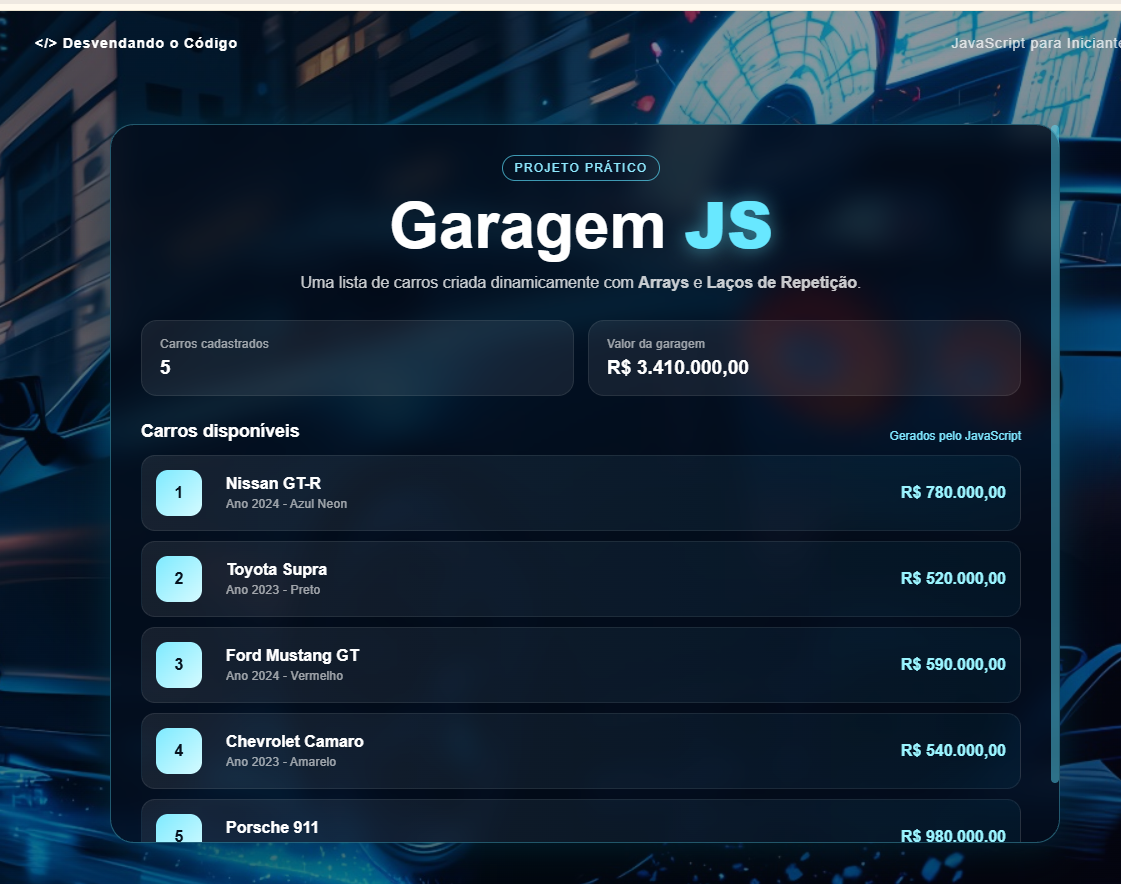Select the Toyota Supra car name
This screenshot has height=884, width=1121.
click(277, 569)
